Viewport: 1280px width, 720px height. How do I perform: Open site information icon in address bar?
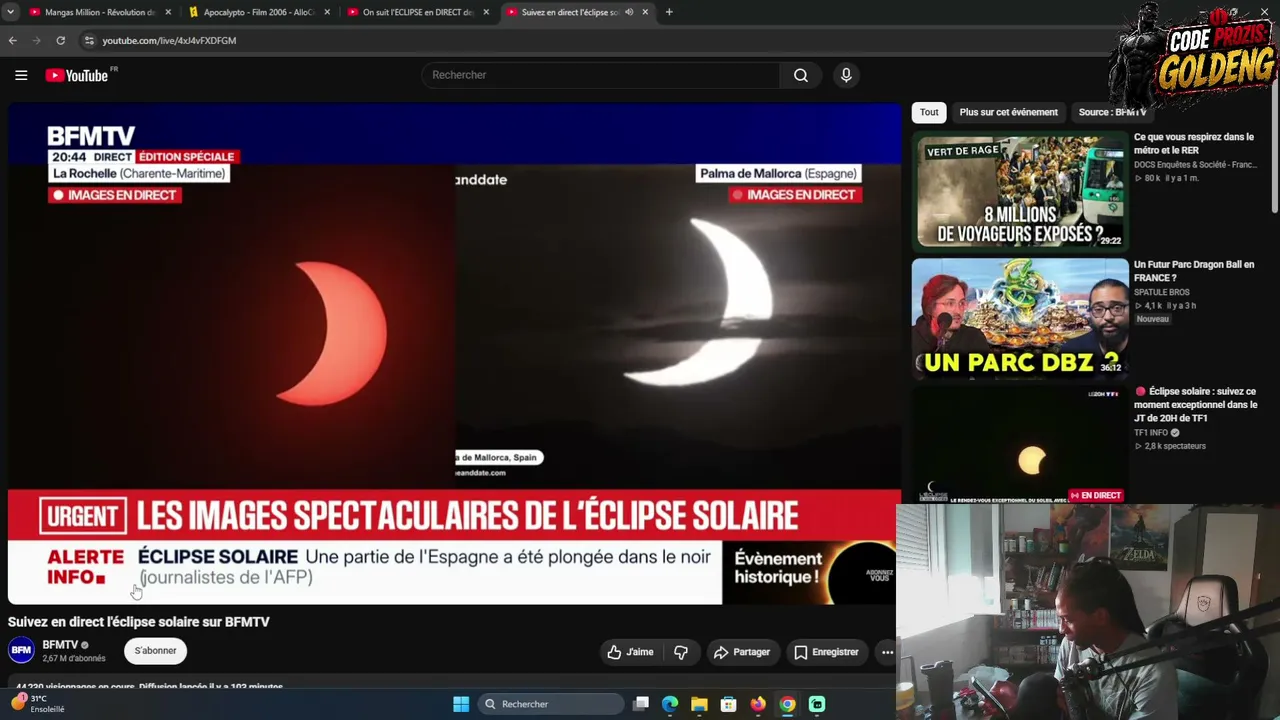(x=89, y=40)
